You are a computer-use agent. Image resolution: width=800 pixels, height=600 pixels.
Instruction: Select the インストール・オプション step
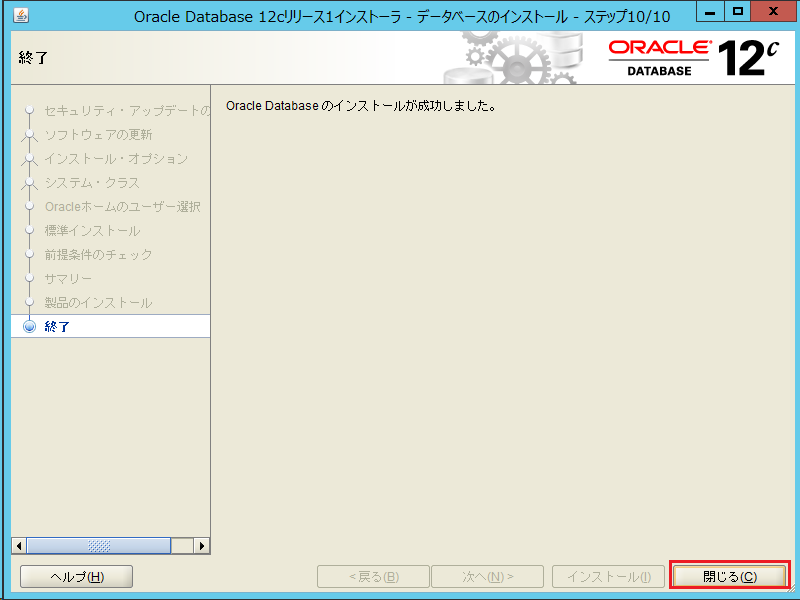[116, 159]
